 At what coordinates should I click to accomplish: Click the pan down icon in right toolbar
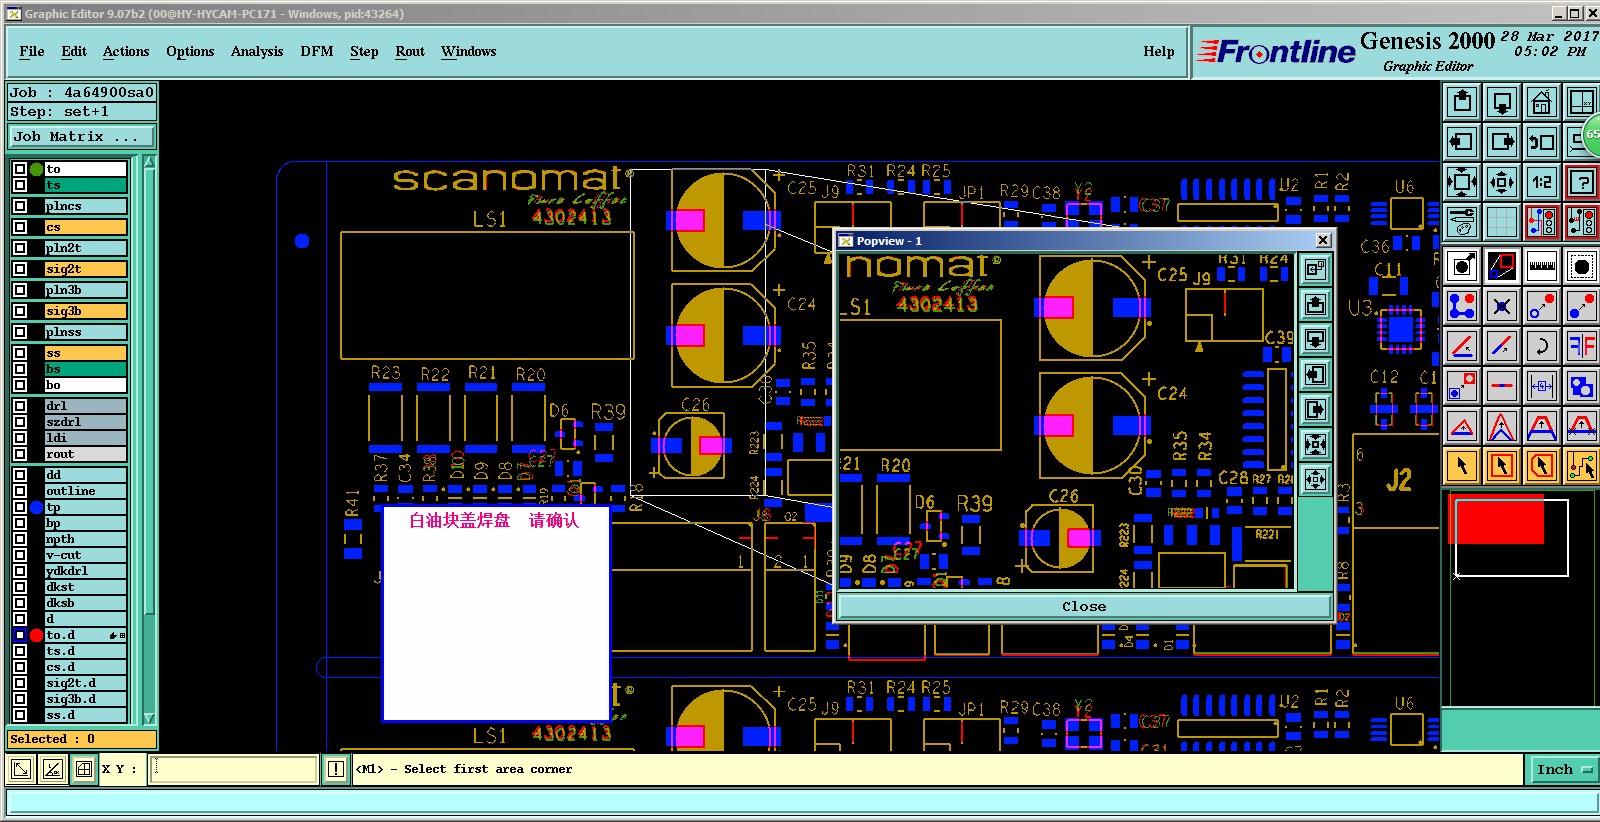[x=1502, y=101]
